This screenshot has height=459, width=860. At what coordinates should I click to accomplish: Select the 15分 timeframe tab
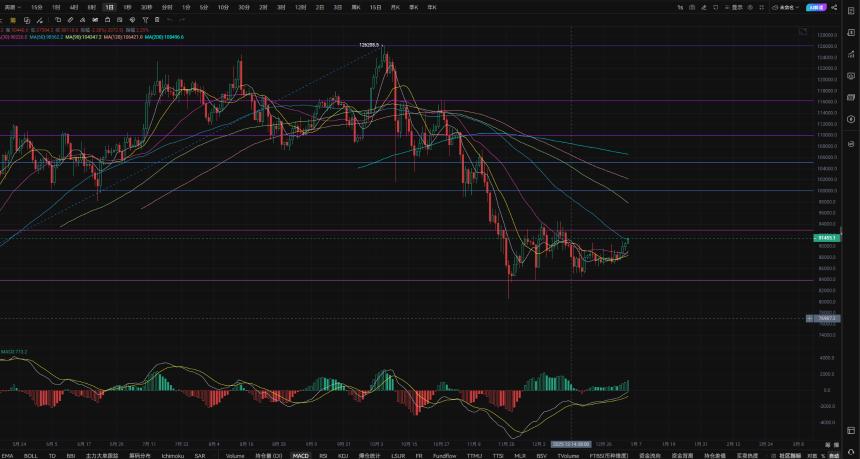click(x=36, y=8)
